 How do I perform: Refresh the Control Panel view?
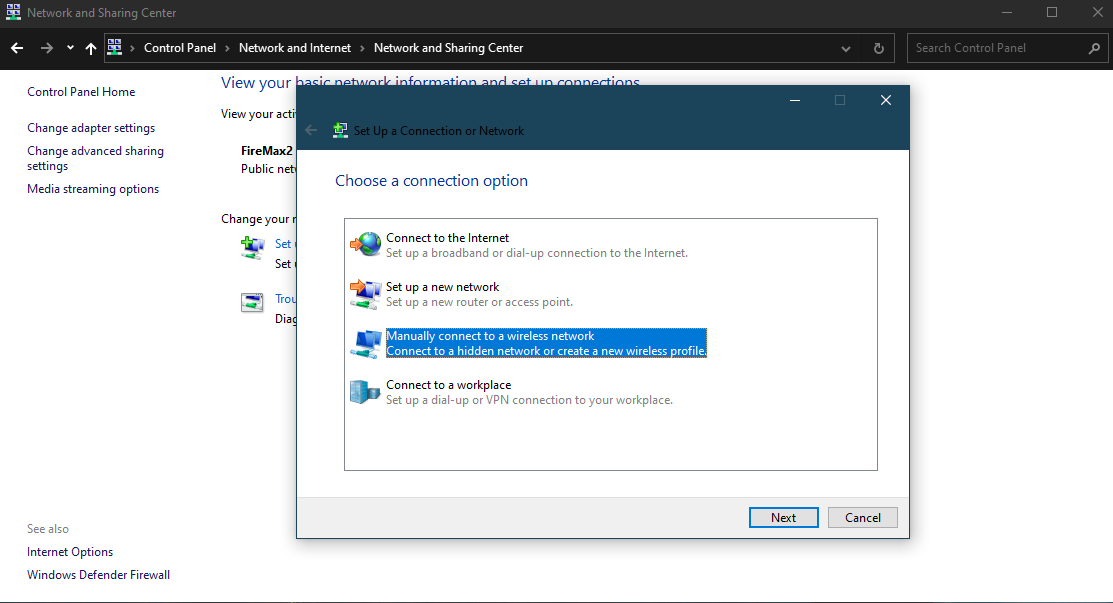tap(877, 48)
